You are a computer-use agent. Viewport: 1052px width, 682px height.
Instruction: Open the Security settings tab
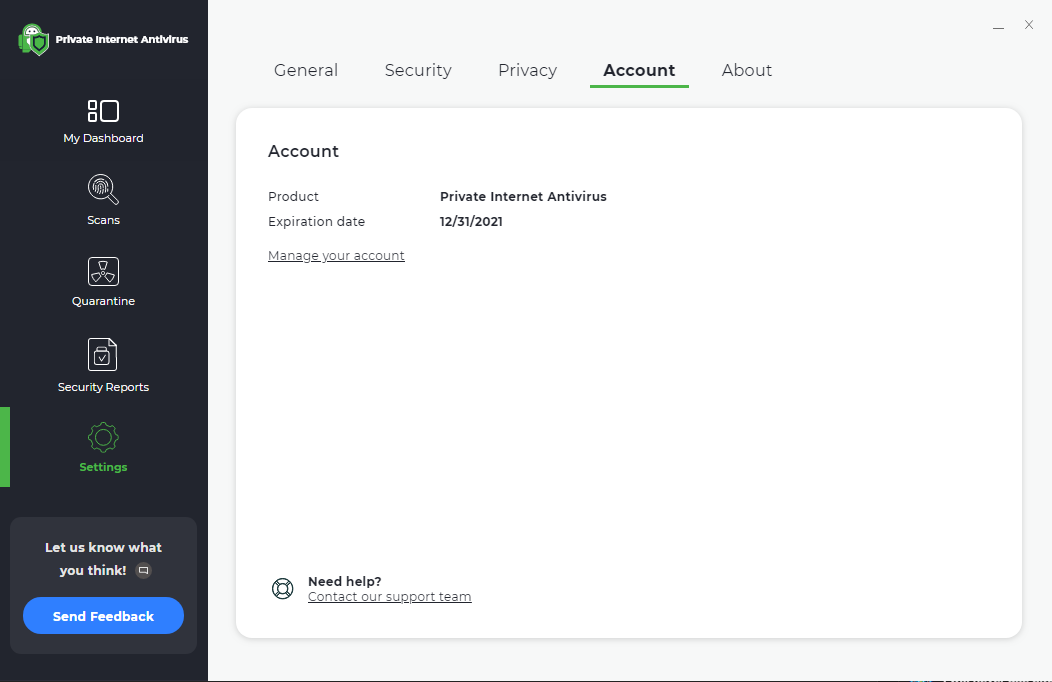pyautogui.click(x=418, y=70)
